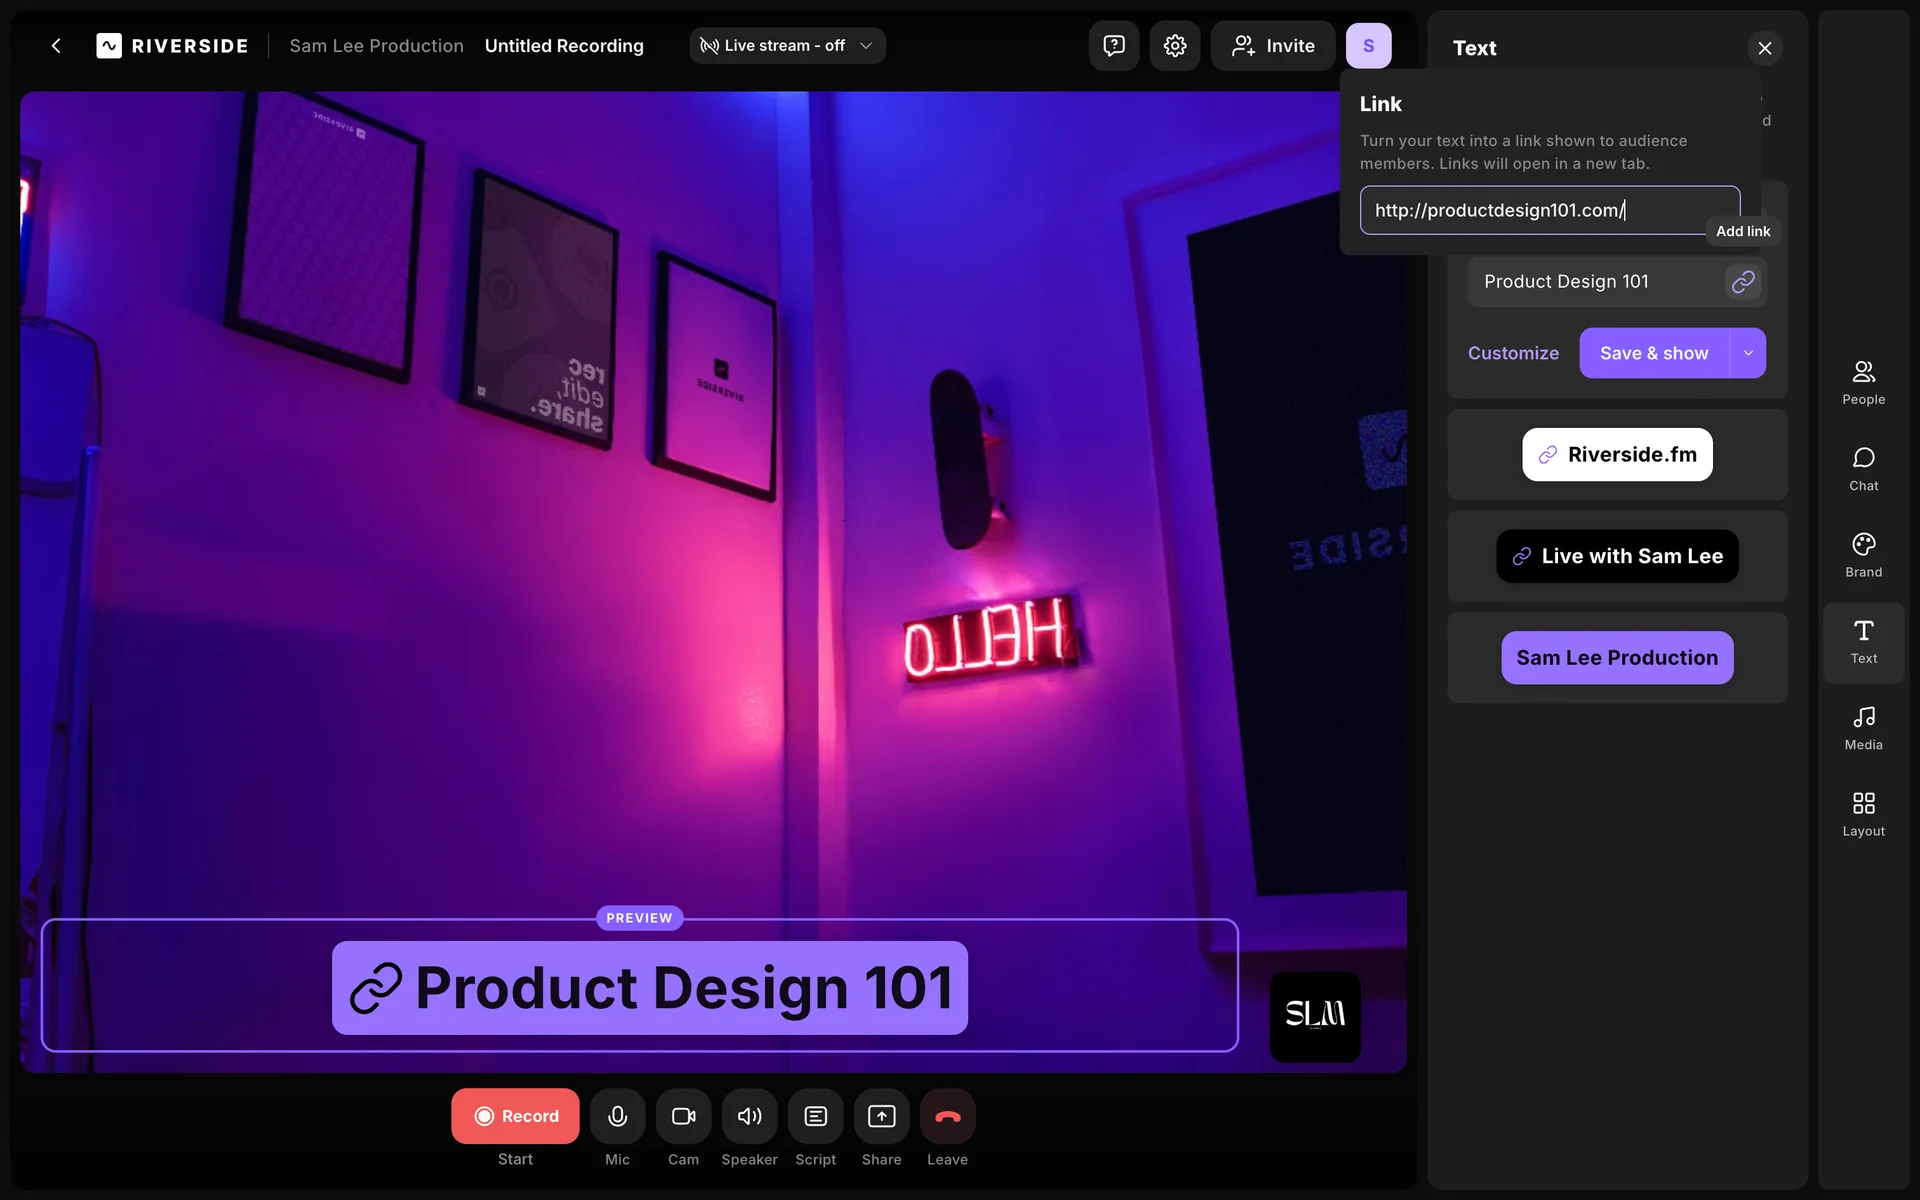Turn off the camera

pyautogui.click(x=683, y=1116)
